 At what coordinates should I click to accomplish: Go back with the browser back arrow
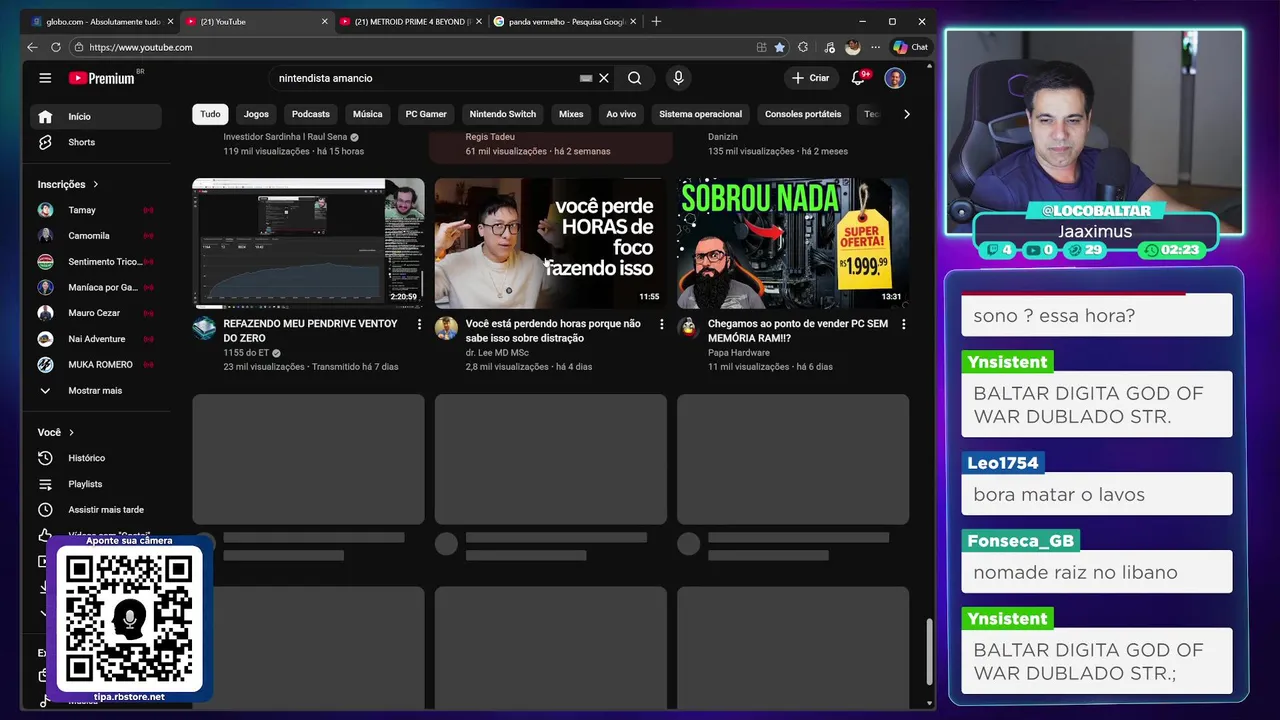click(x=32, y=47)
